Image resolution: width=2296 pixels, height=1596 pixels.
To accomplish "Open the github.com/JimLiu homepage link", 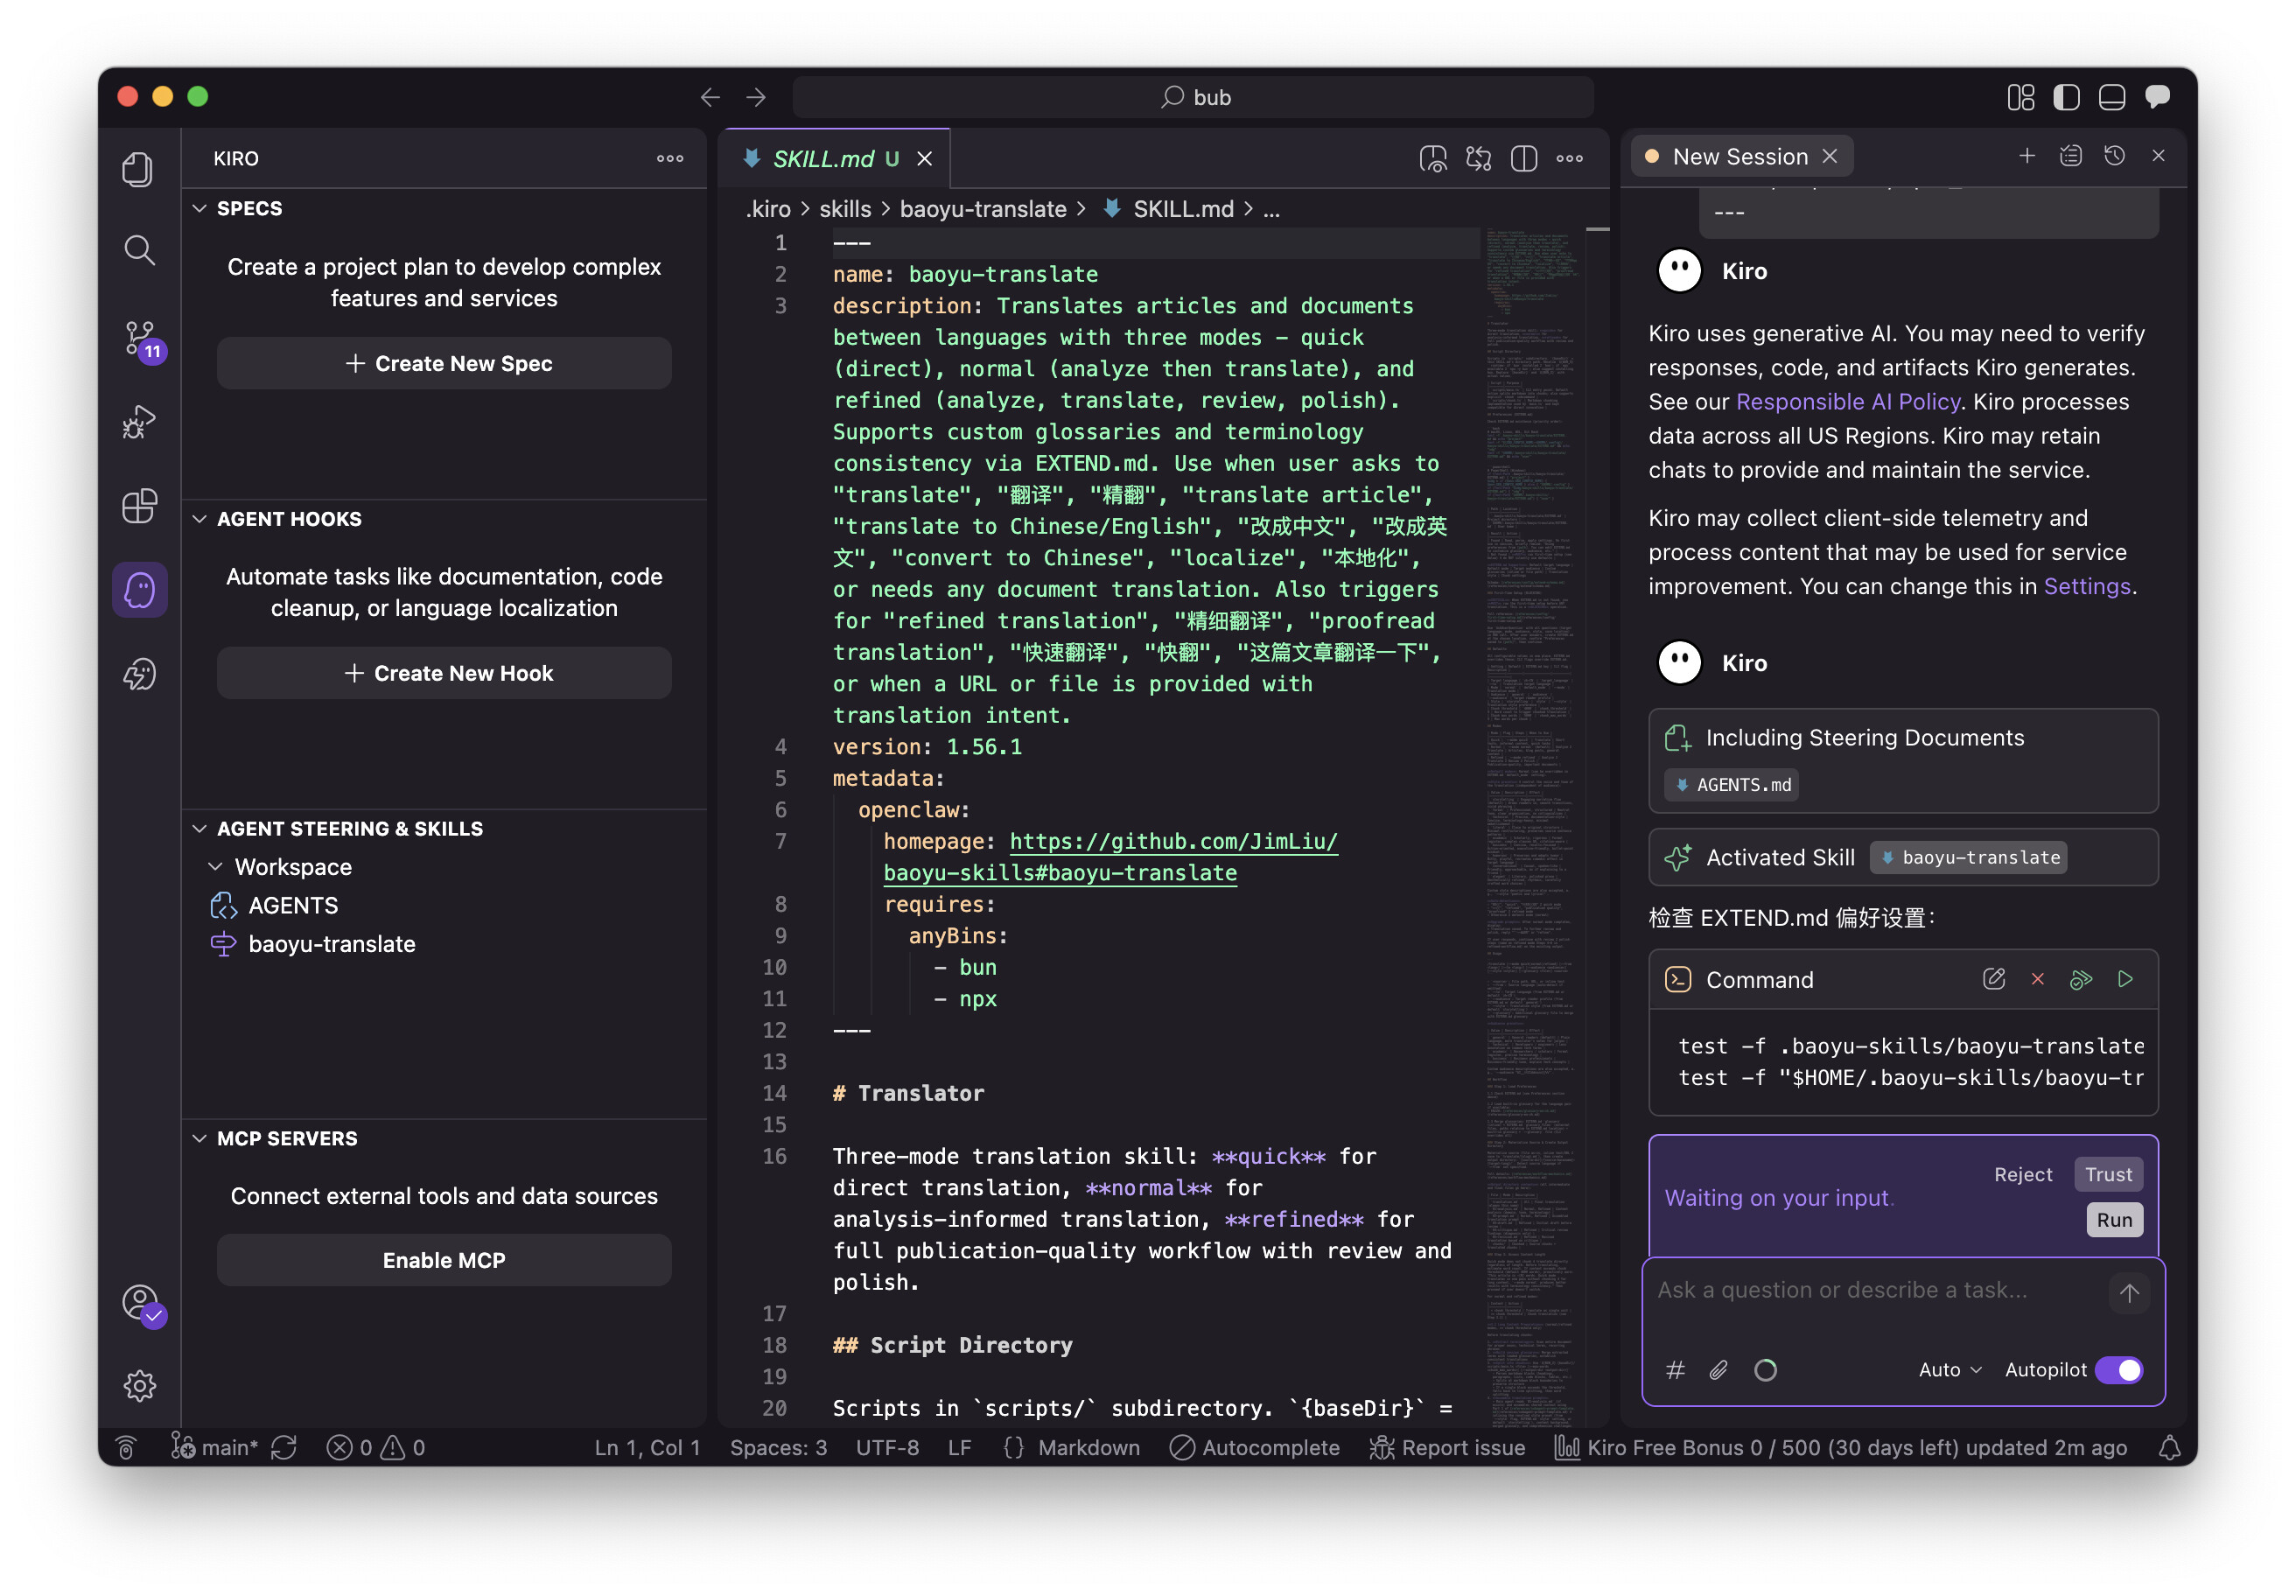I will [x=1110, y=857].
